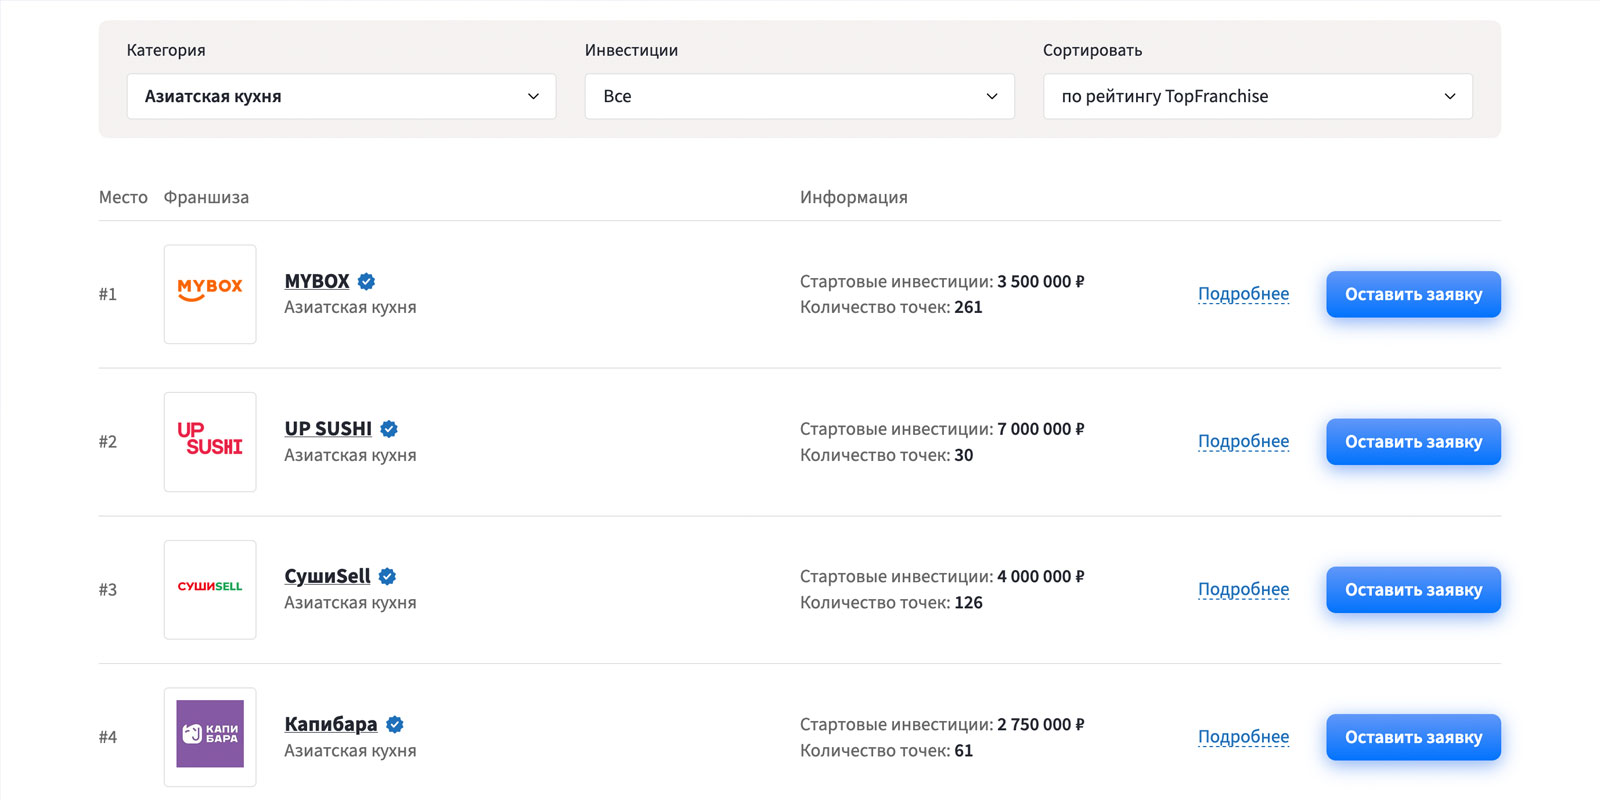This screenshot has height=800, width=1600.
Task: Click the UP SUSHI logo thumbnail
Action: (x=210, y=442)
